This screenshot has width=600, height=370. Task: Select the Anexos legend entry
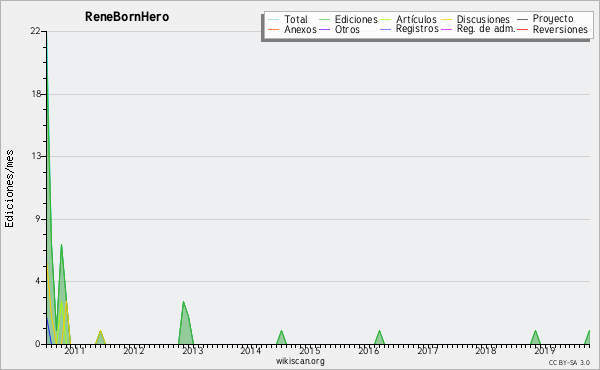300,29
